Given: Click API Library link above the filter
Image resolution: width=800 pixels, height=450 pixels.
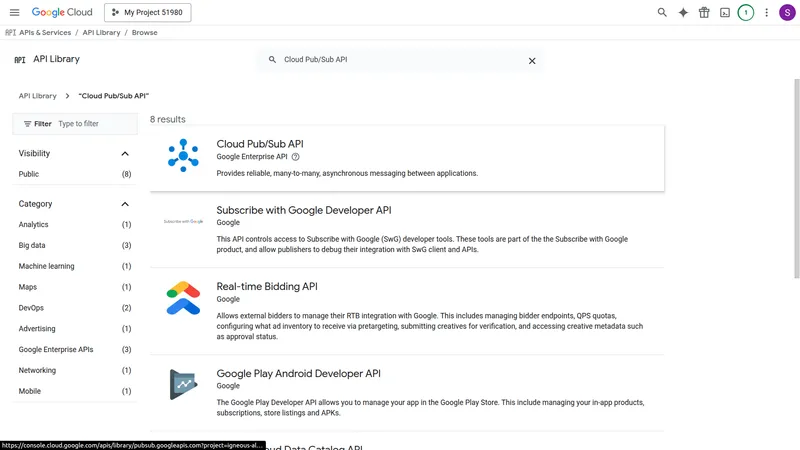Looking at the screenshot, I should [x=37, y=96].
